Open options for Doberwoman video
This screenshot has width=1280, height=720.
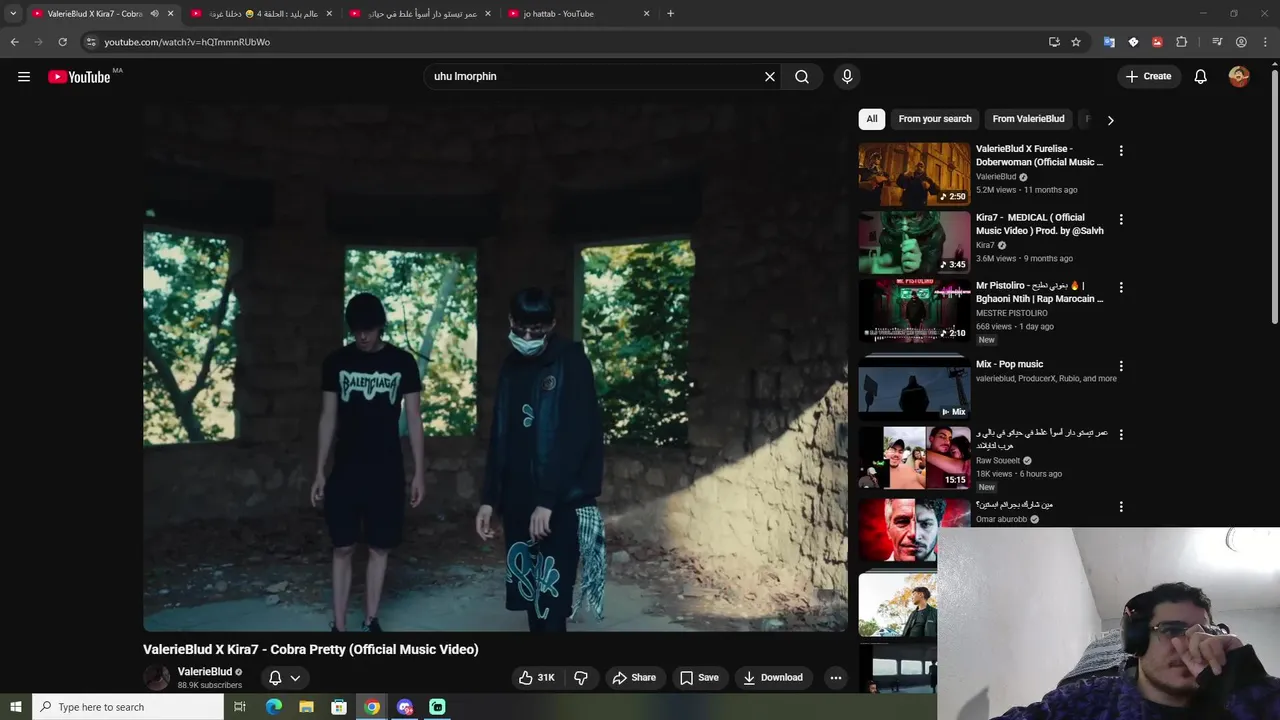[1121, 151]
